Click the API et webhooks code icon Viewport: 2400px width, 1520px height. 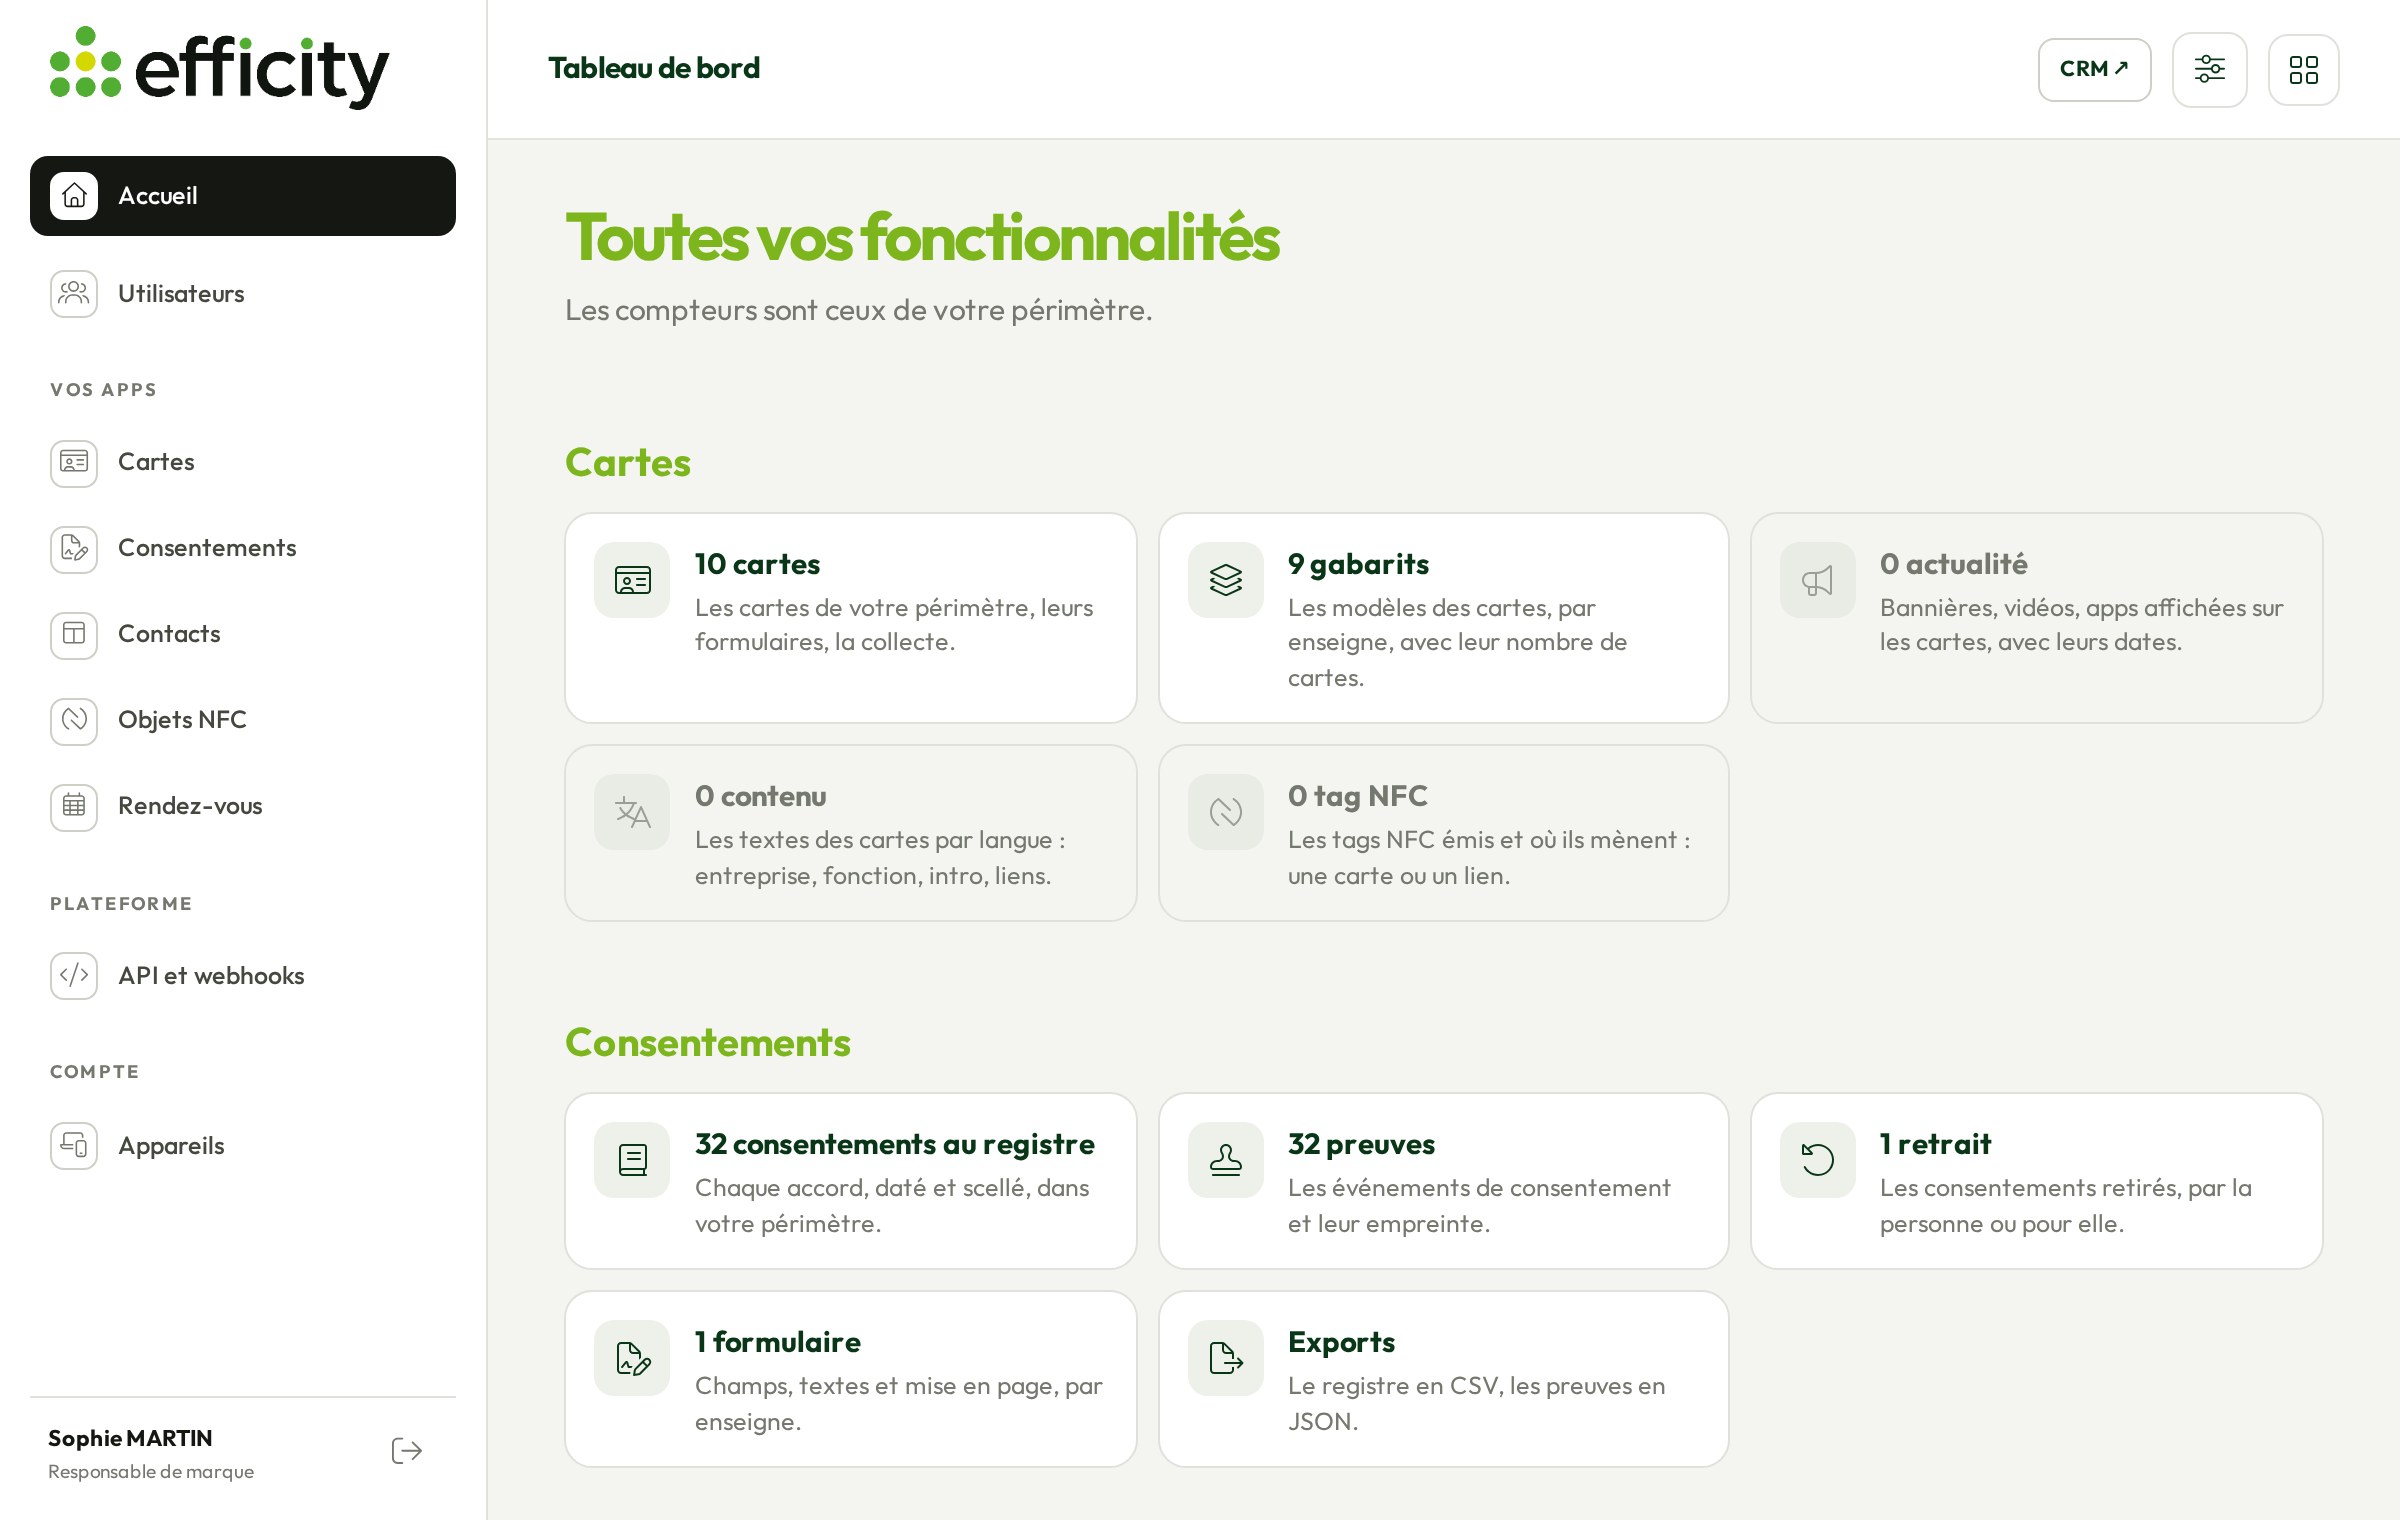coord(74,976)
